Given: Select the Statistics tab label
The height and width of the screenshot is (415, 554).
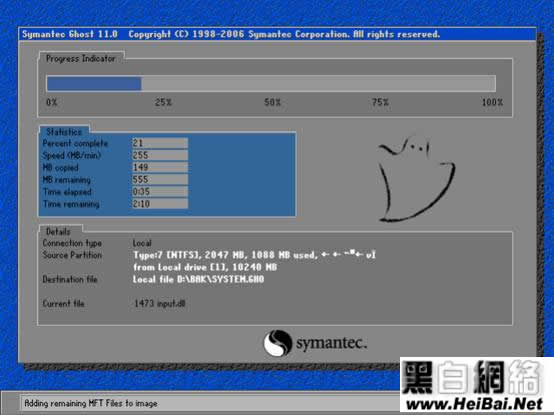Looking at the screenshot, I should [x=64, y=132].
